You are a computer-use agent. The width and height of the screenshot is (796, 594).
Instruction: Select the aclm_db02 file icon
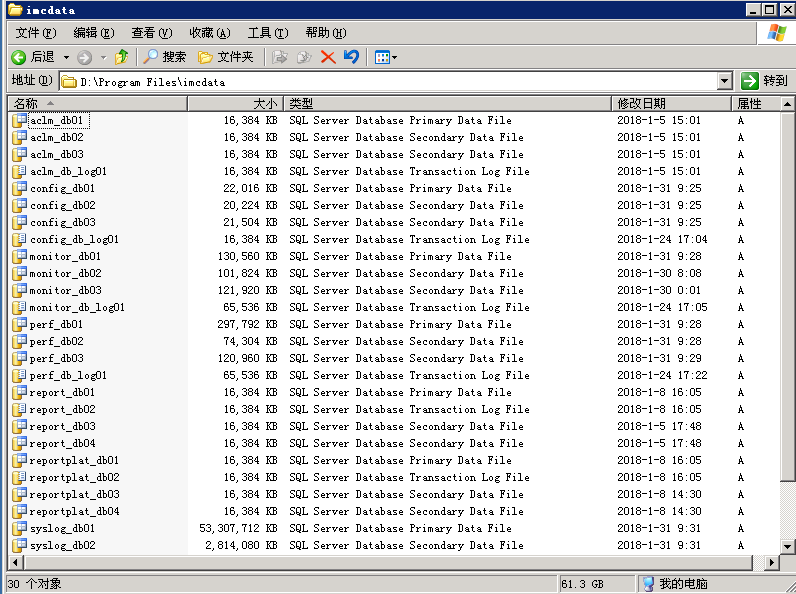tap(19, 137)
